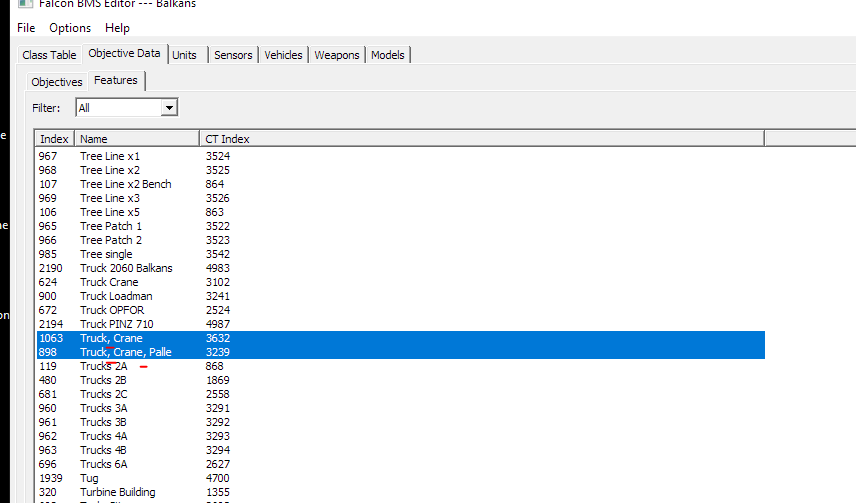This screenshot has height=503, width=856.
Task: Open the Help menu
Action: [117, 28]
